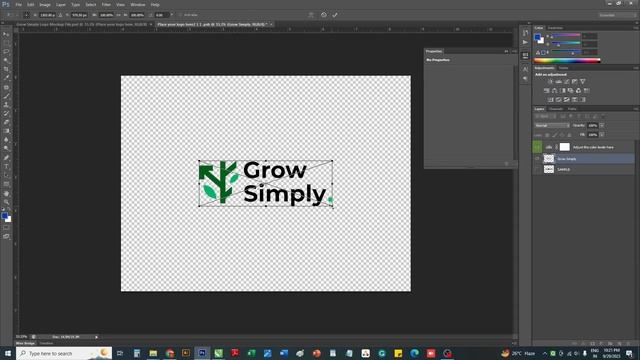
Task: Collapse the Properties panel
Action: coord(506,51)
